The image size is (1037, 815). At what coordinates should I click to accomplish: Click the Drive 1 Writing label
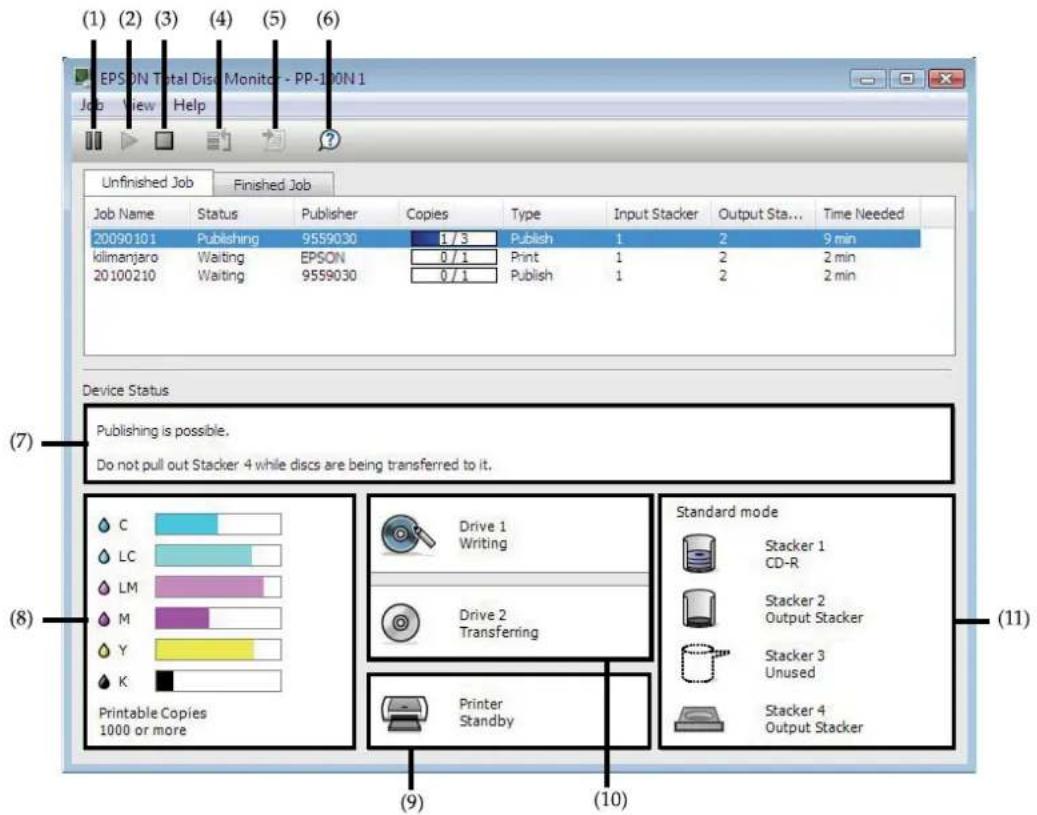click(483, 535)
